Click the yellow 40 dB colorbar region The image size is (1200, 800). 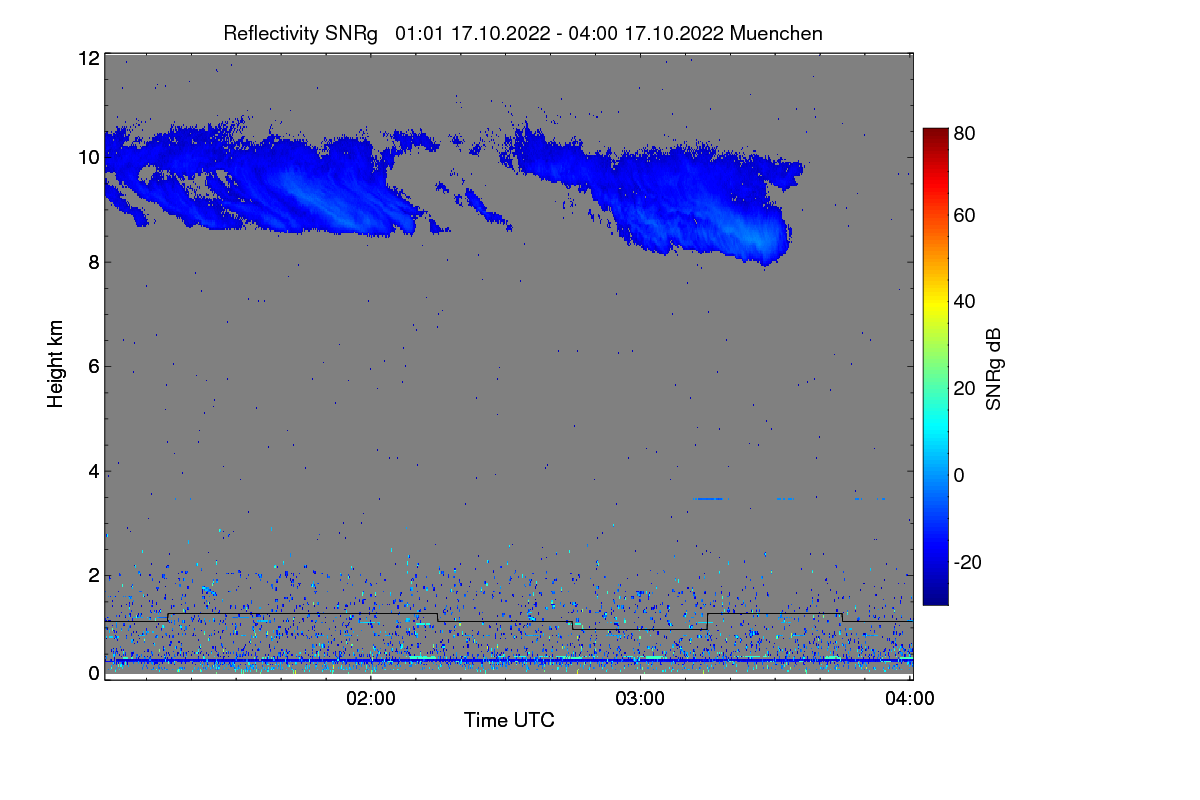935,301
